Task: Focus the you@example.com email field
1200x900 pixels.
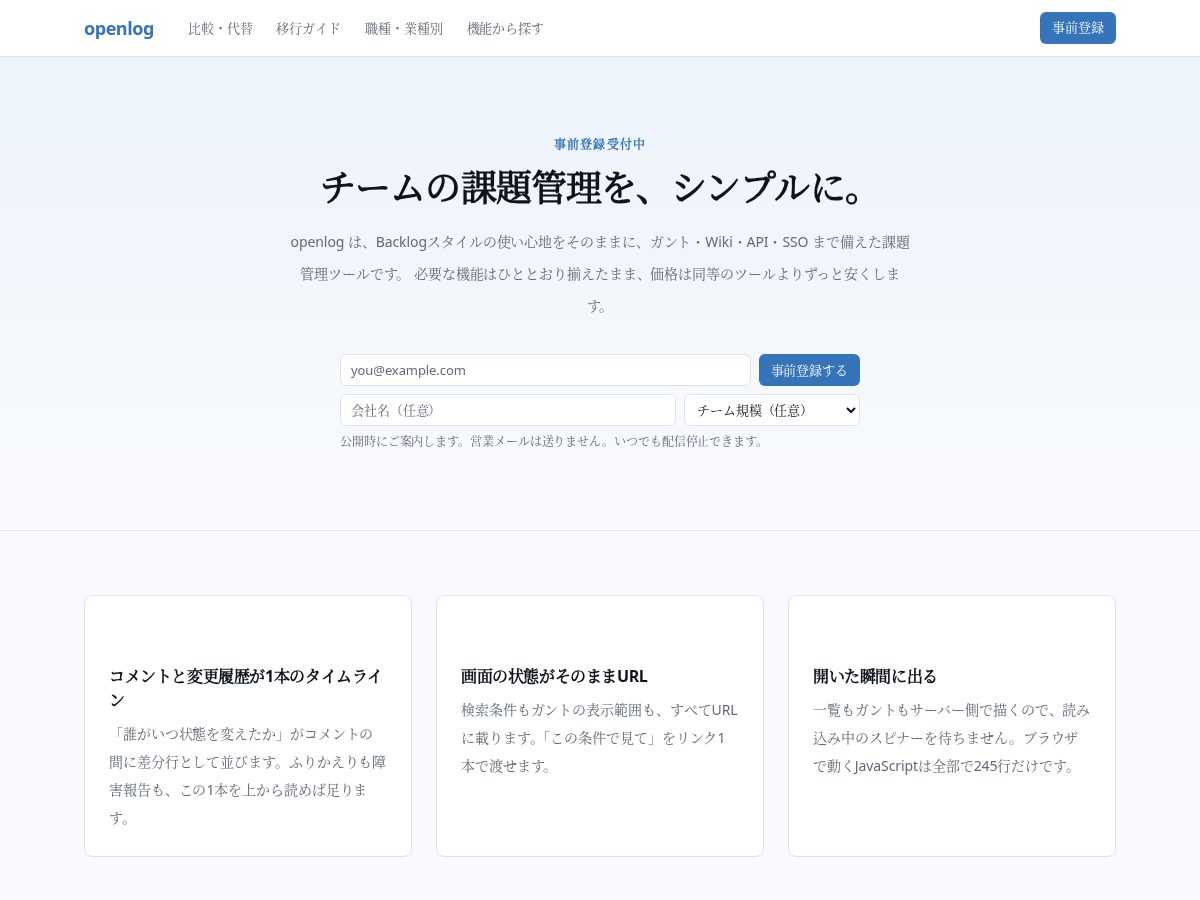Action: pos(545,370)
